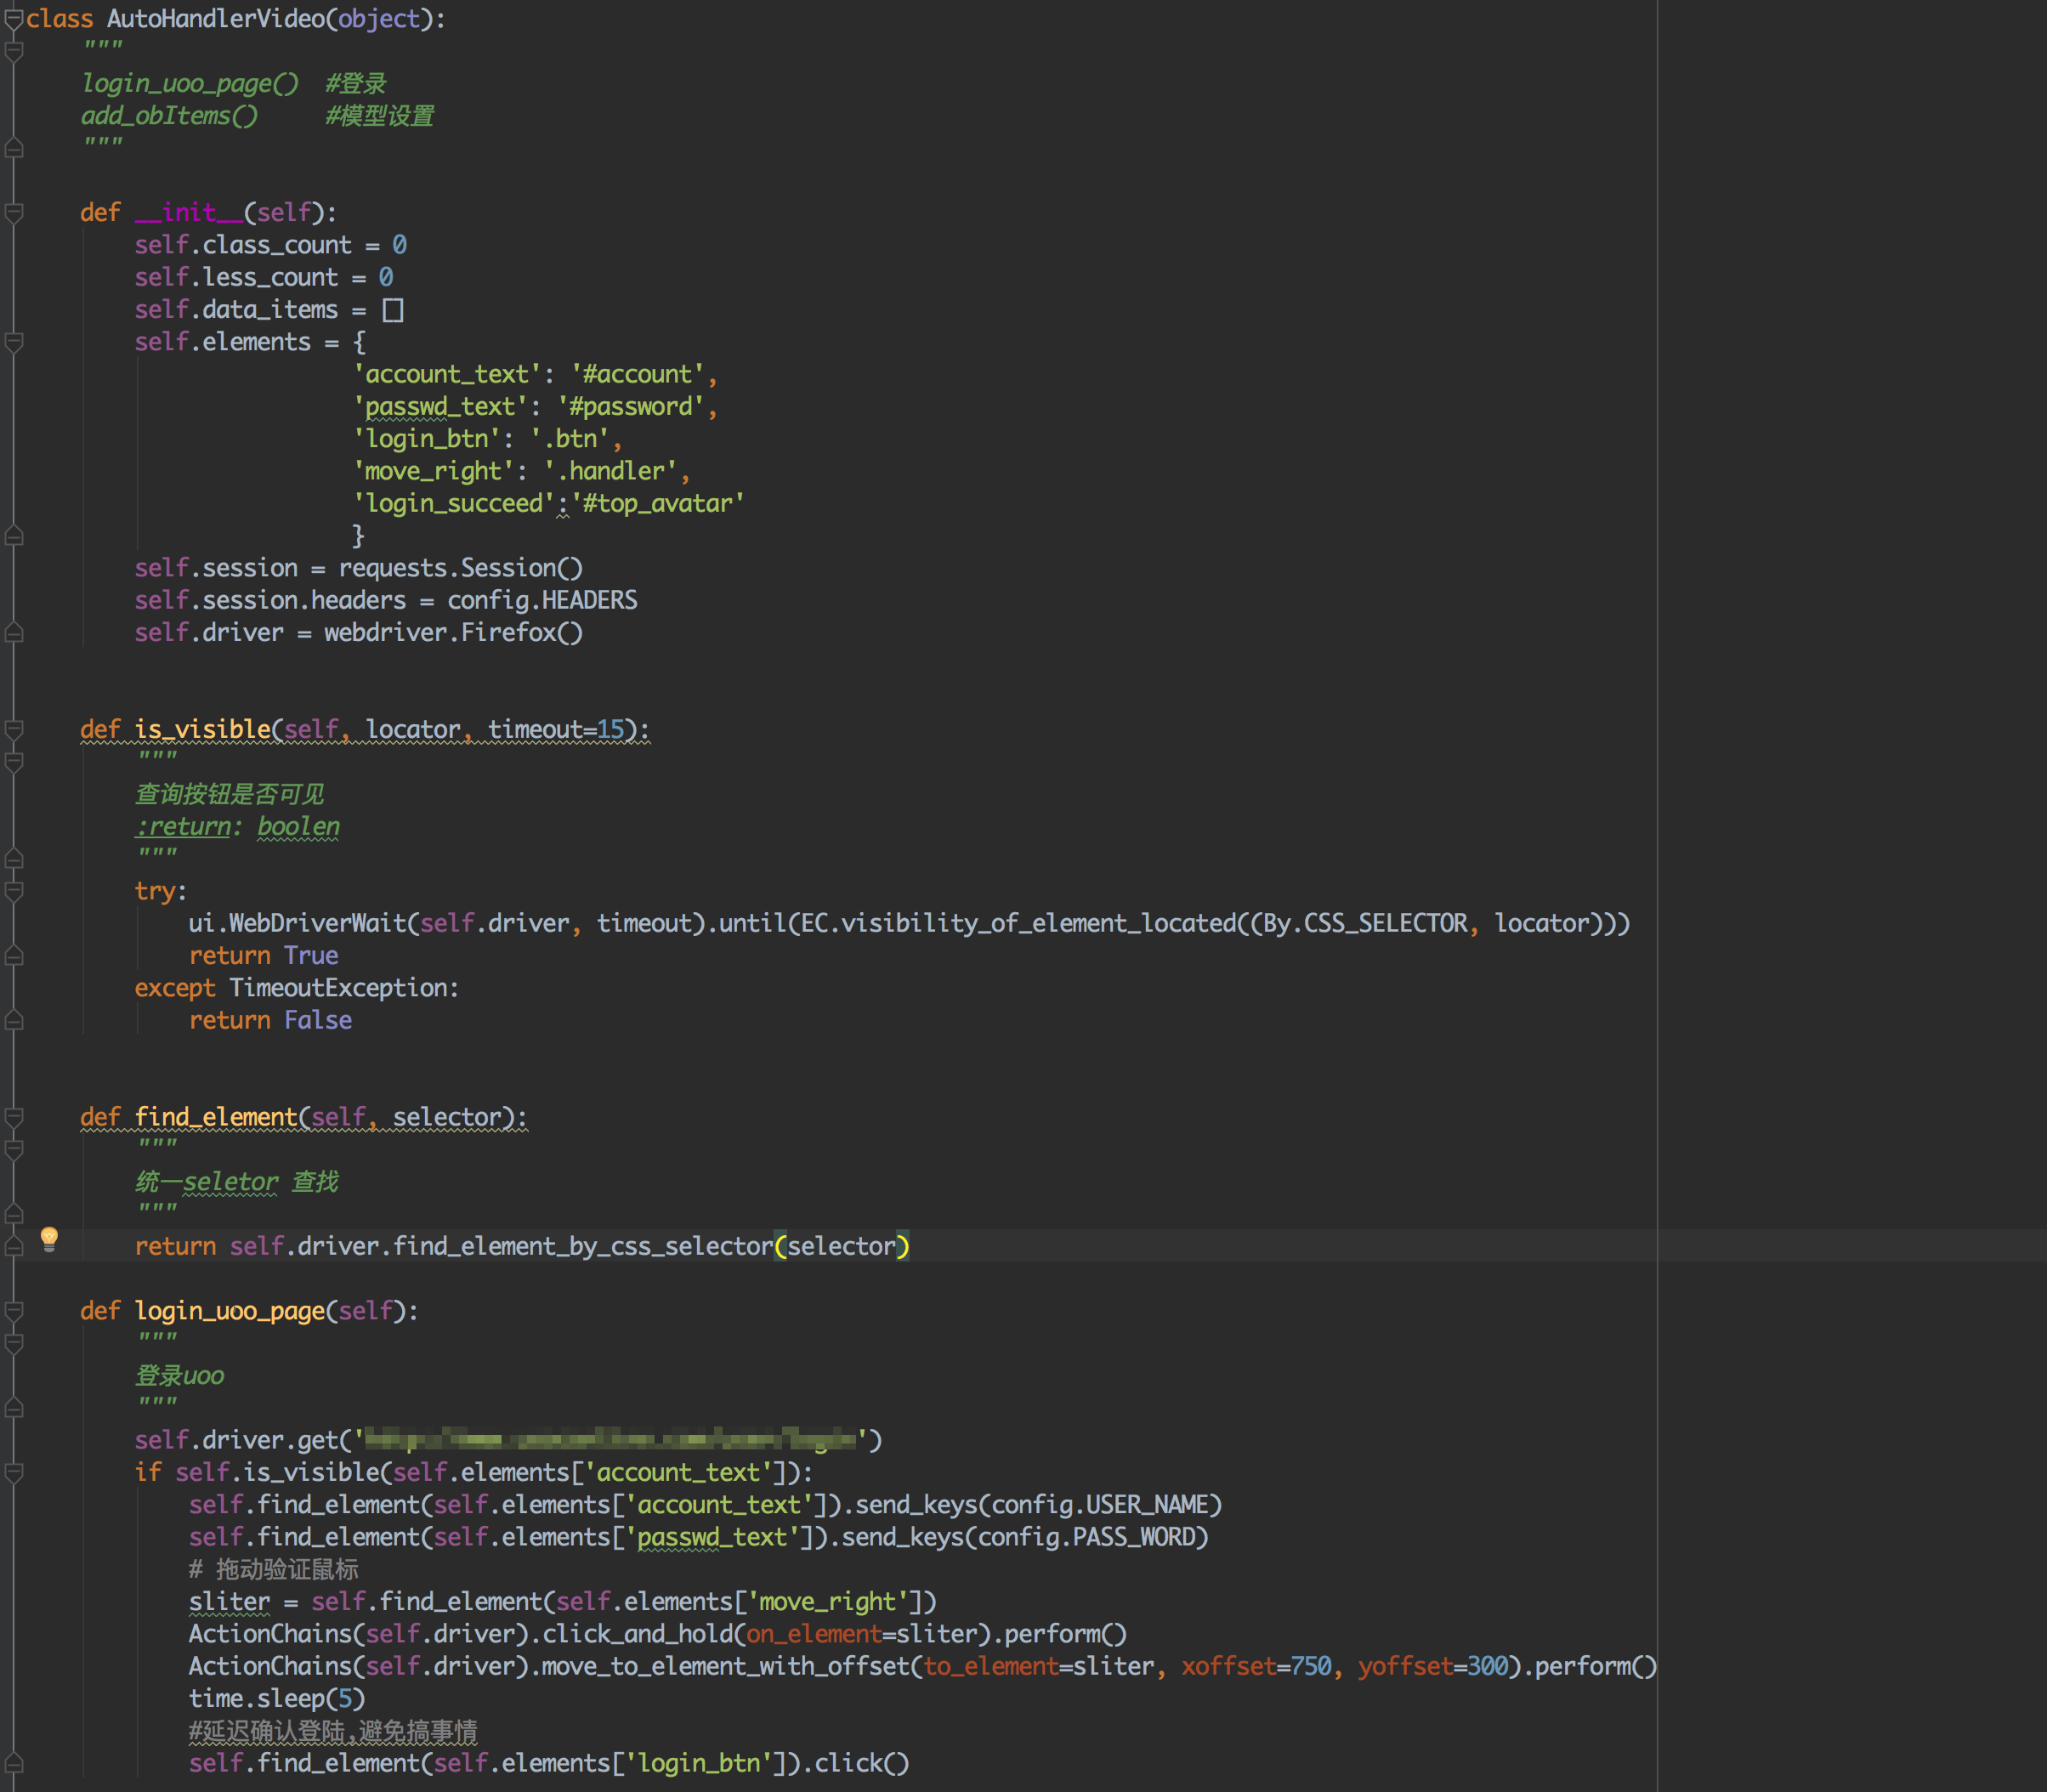Viewport: 2047px width, 1792px height.
Task: Click the '#top_avatar' string value
Action: tap(657, 503)
